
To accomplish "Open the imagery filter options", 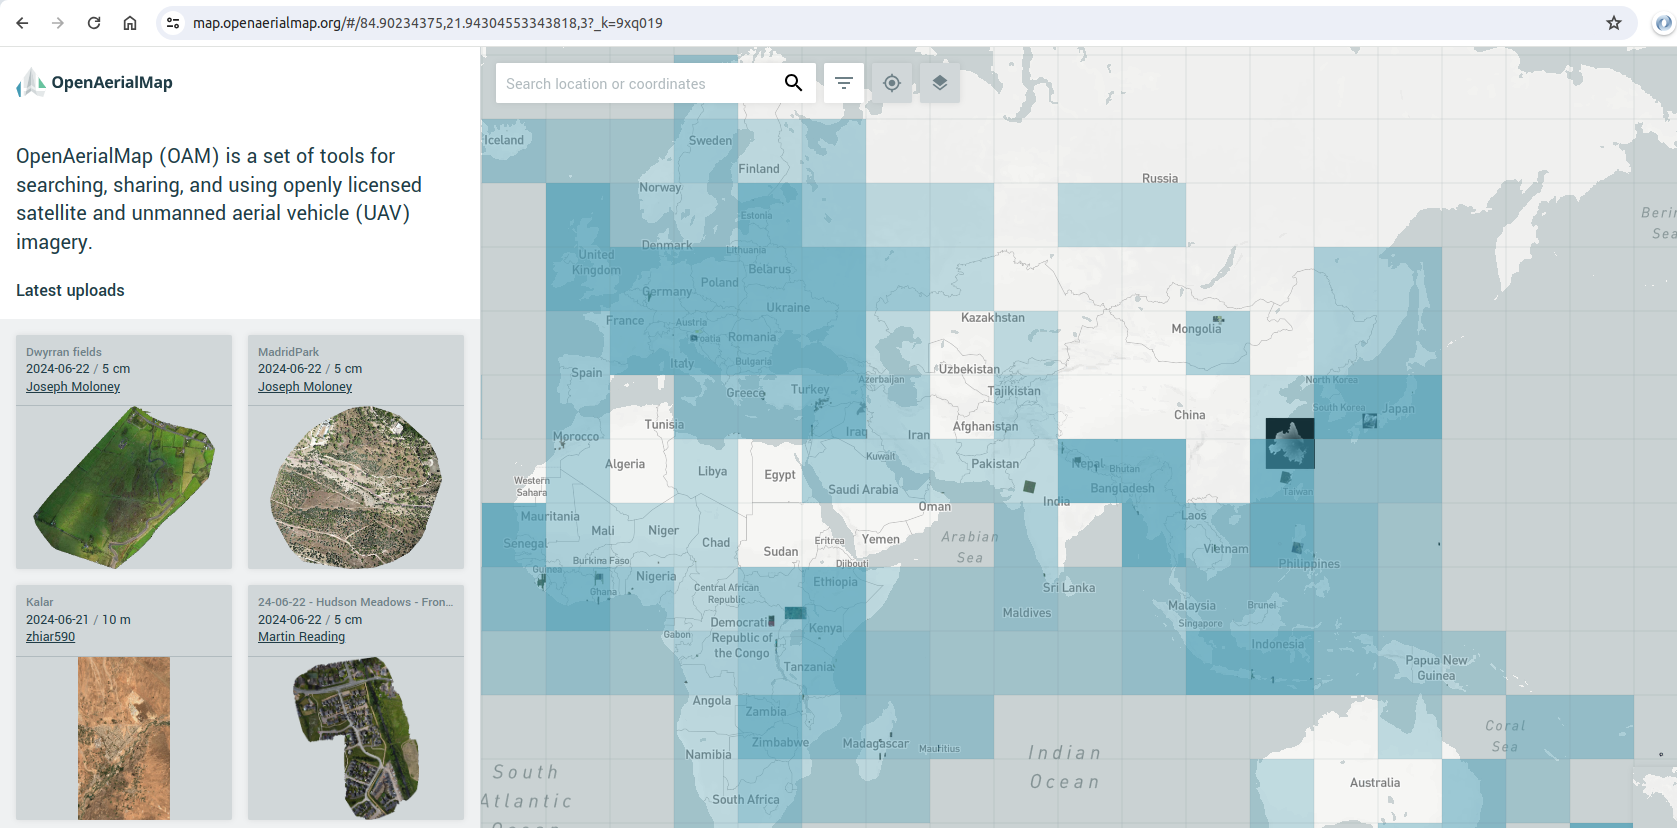I will [x=844, y=83].
